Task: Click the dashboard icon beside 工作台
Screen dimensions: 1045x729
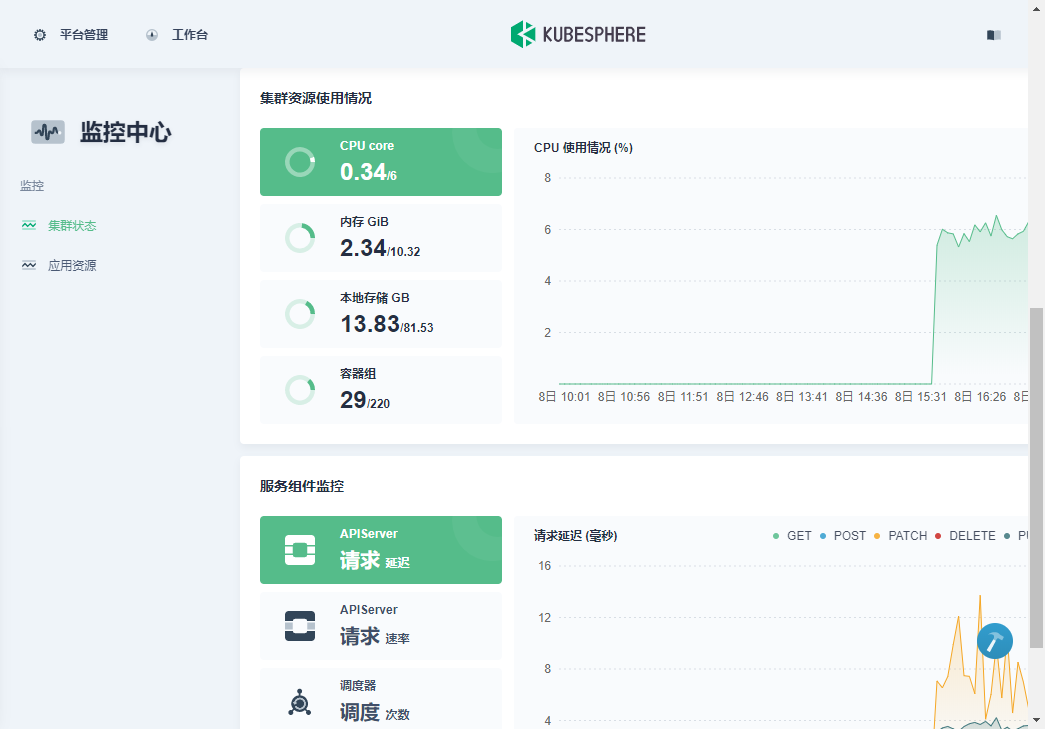Action: 152,35
